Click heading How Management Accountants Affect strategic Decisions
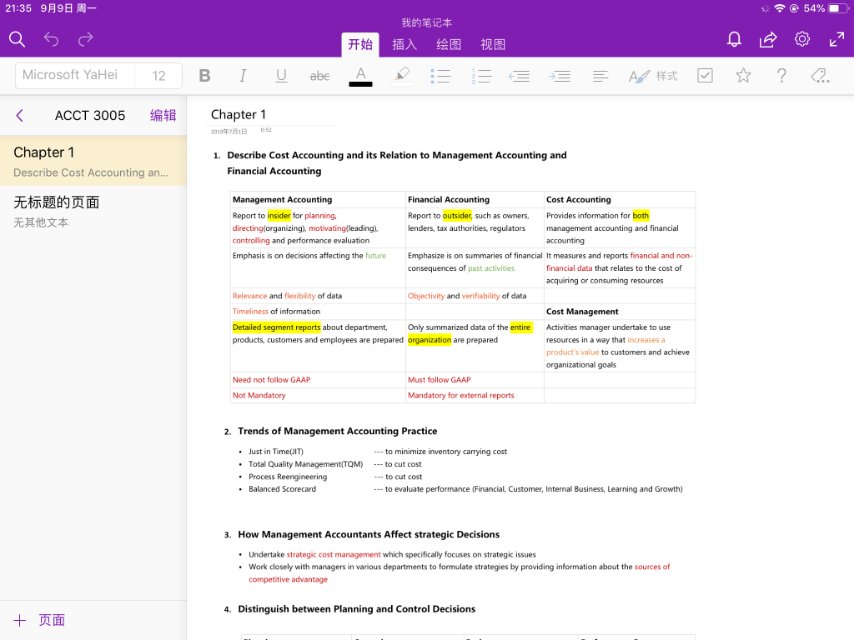854x640 pixels. [x=369, y=534]
